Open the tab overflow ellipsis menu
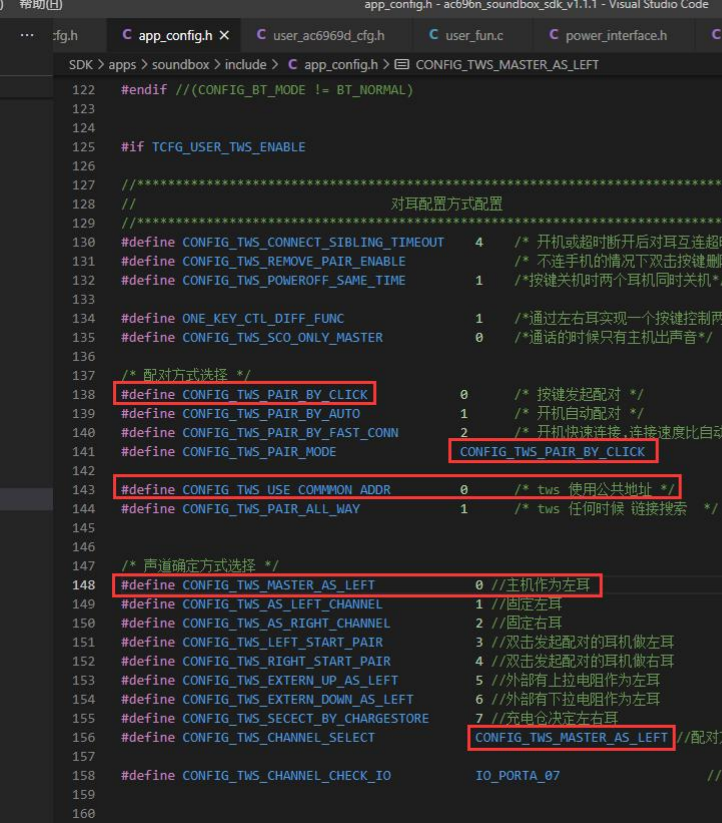Screen dimensions: 722x823 pyautogui.click(x=27, y=35)
